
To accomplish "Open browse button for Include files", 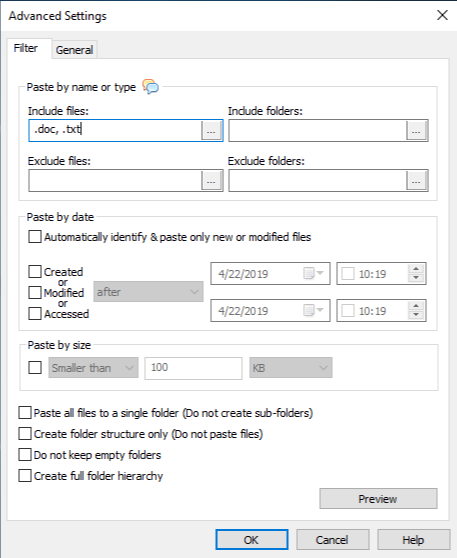I will click(x=211, y=131).
